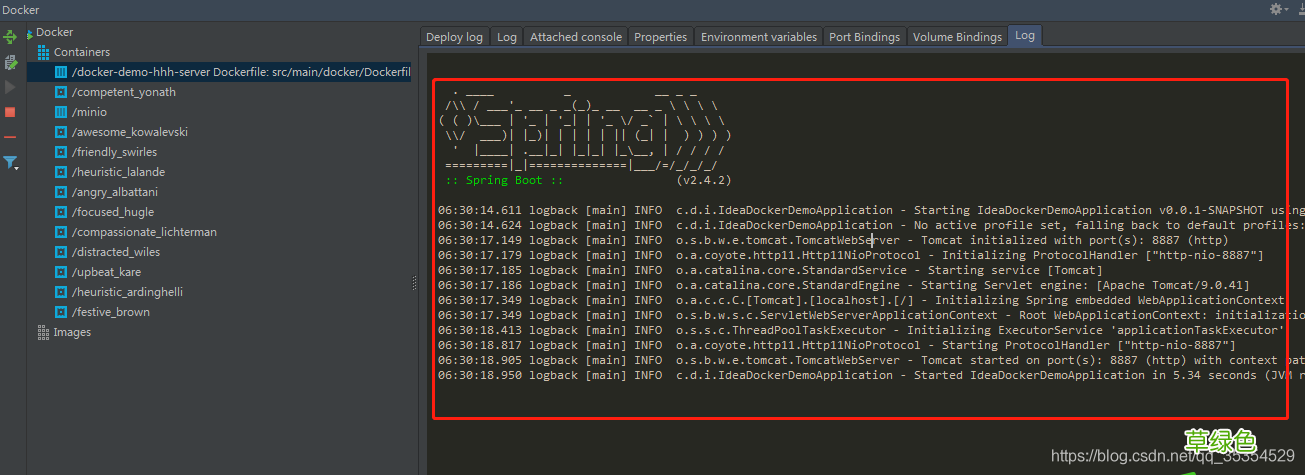This screenshot has width=1305, height=475.
Task: Select the /minio container
Action: click(x=89, y=112)
